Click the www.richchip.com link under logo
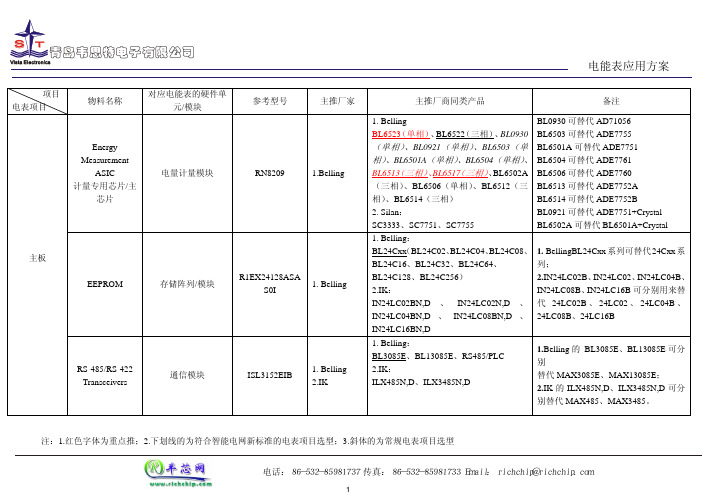This screenshot has width=702, height=496. click(180, 484)
